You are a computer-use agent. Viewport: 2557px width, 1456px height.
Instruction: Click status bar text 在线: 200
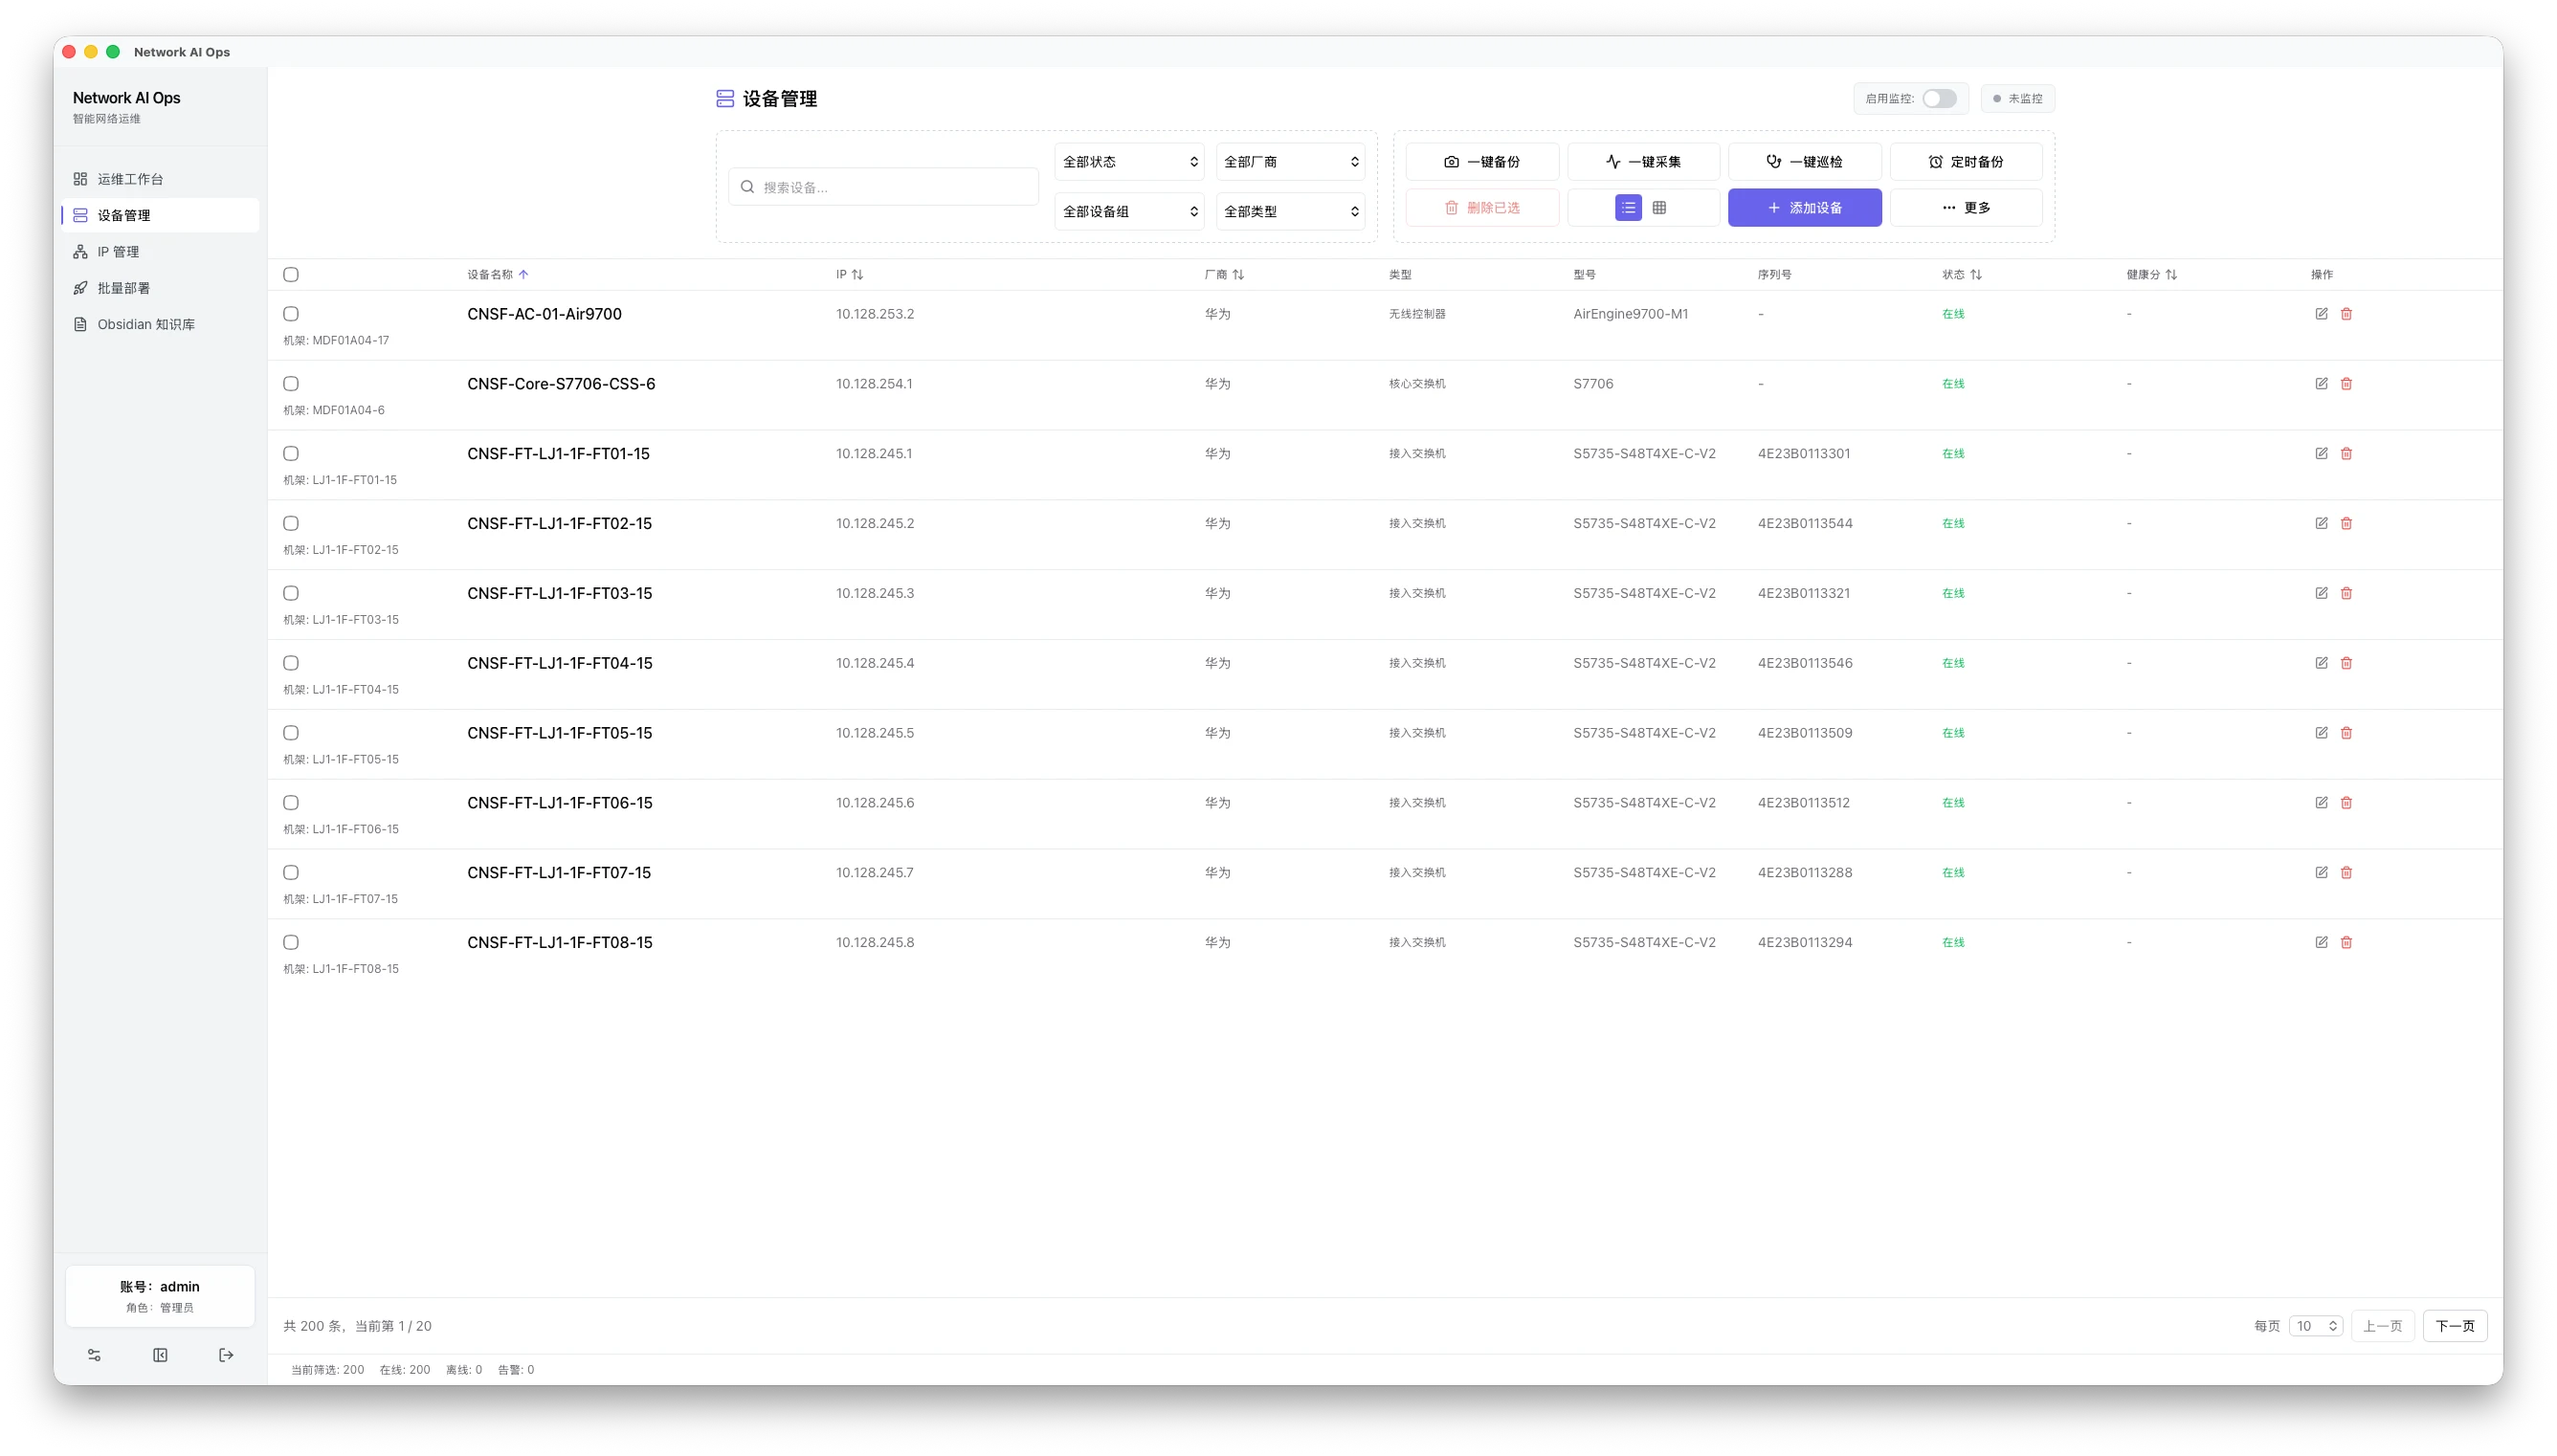[x=405, y=1370]
